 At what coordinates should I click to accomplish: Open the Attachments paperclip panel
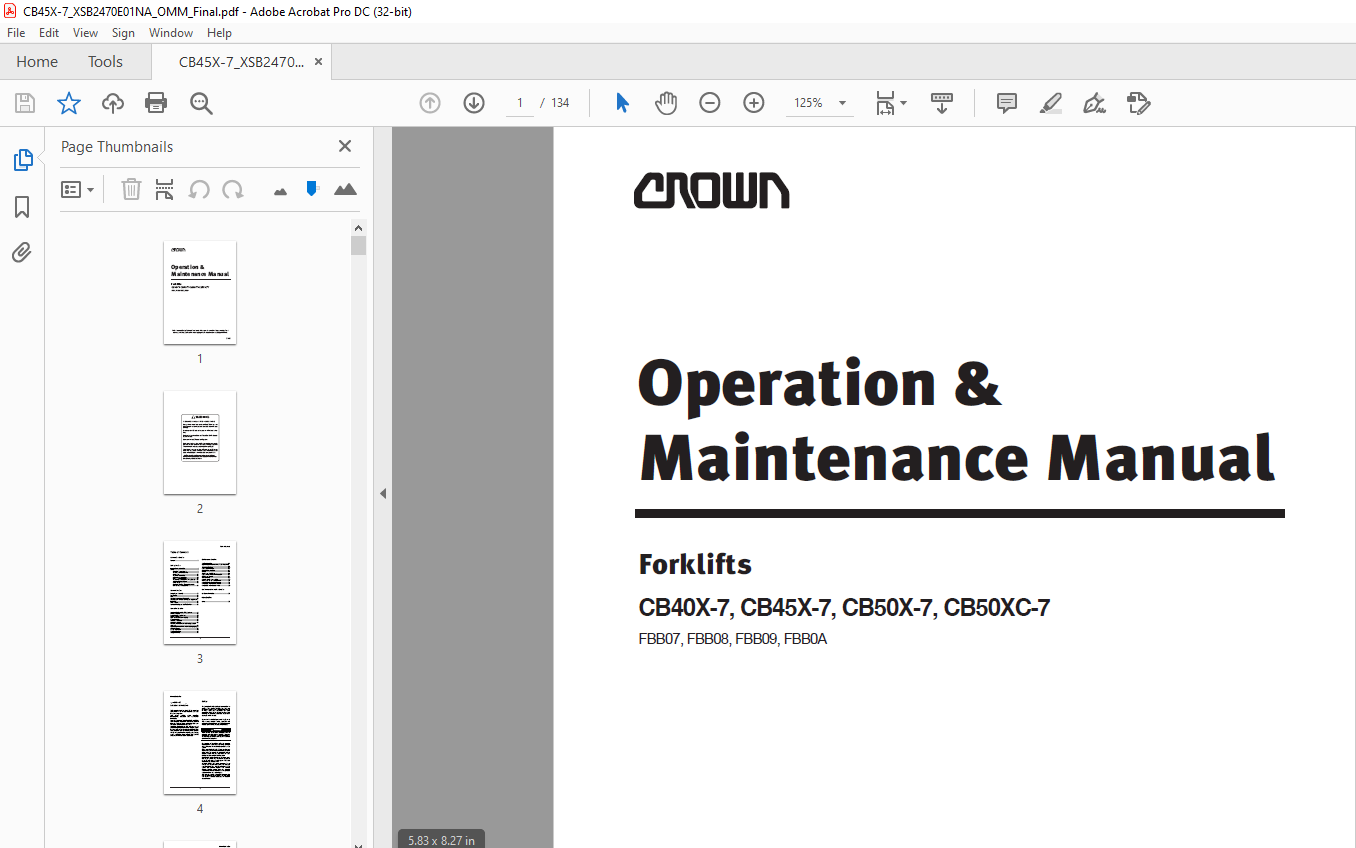tap(22, 253)
